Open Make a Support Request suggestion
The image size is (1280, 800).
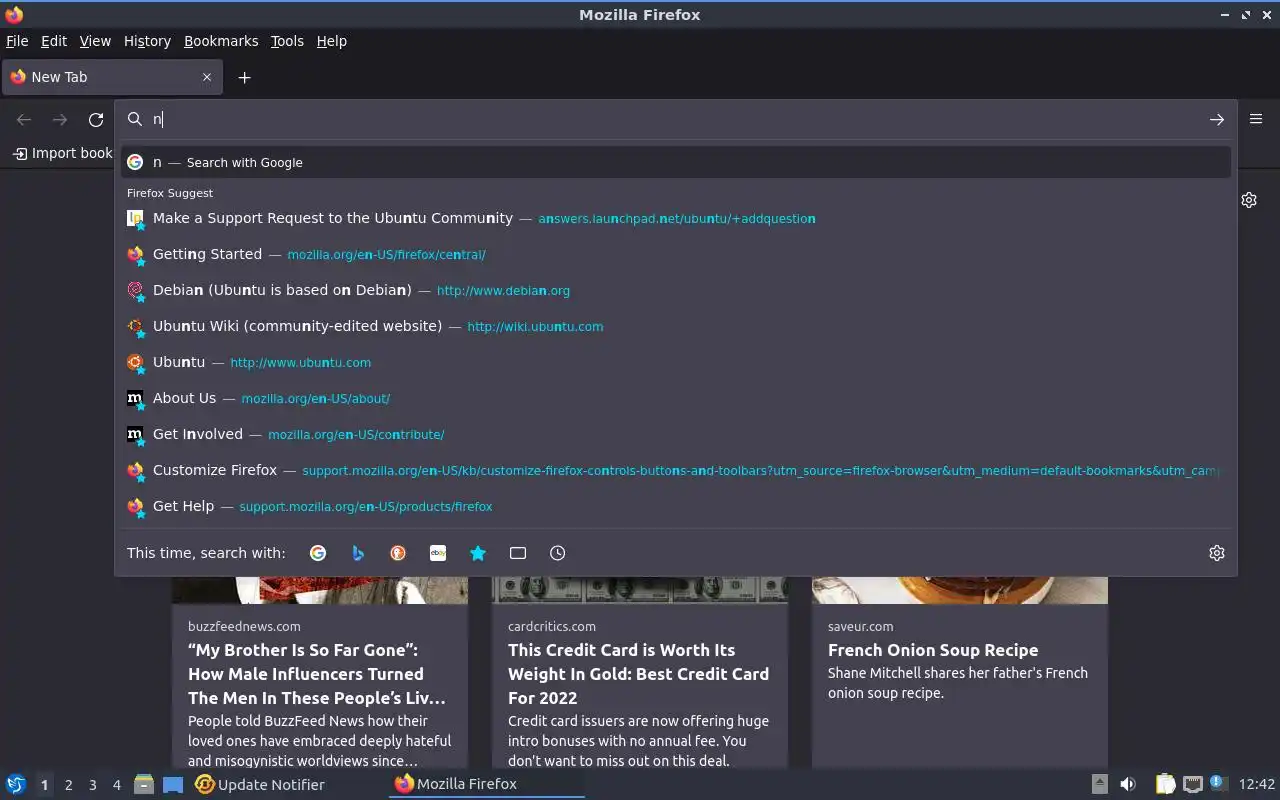(x=676, y=218)
